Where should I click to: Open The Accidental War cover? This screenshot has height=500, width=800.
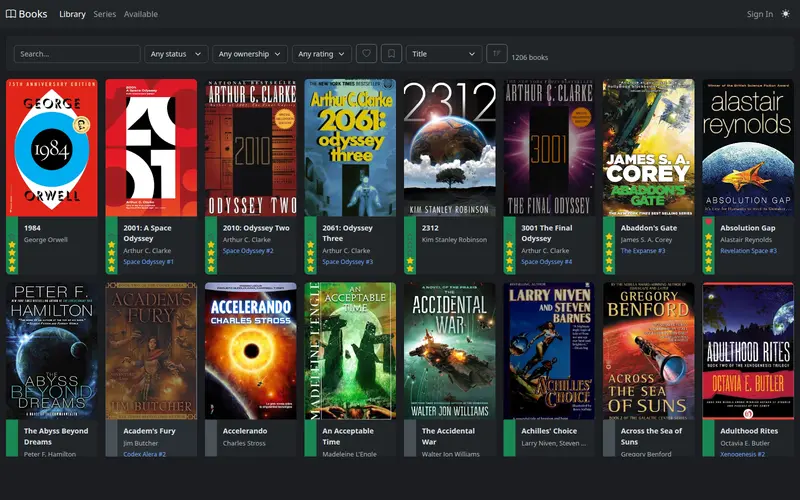449,351
